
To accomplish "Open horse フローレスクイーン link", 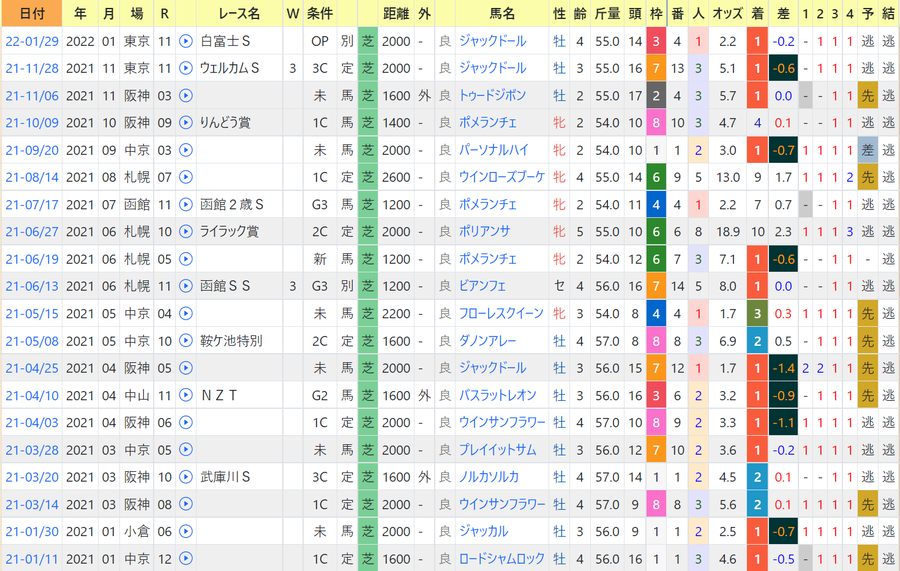I will coord(501,313).
